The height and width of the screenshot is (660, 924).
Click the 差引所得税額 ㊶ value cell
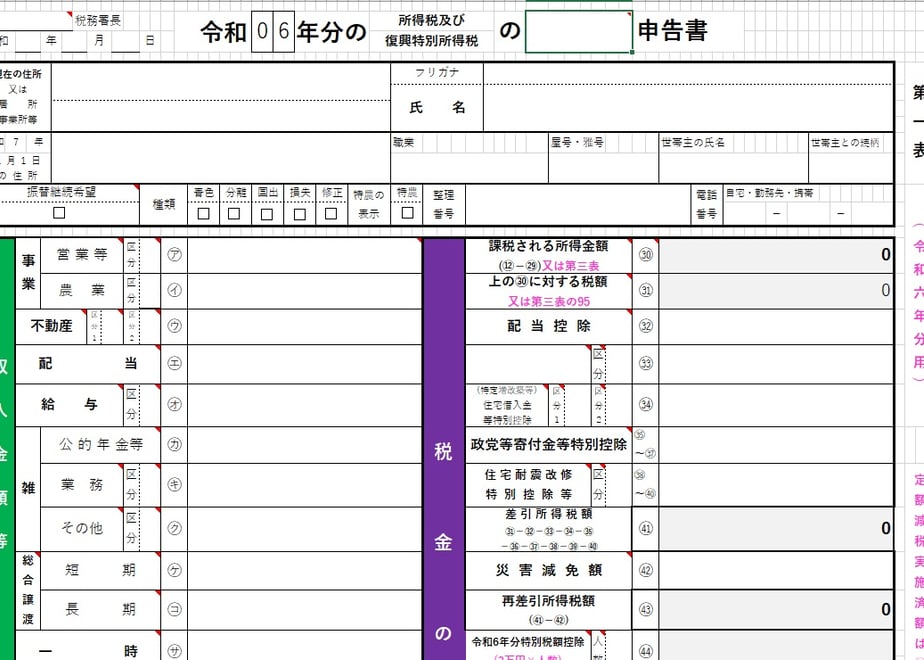point(776,529)
